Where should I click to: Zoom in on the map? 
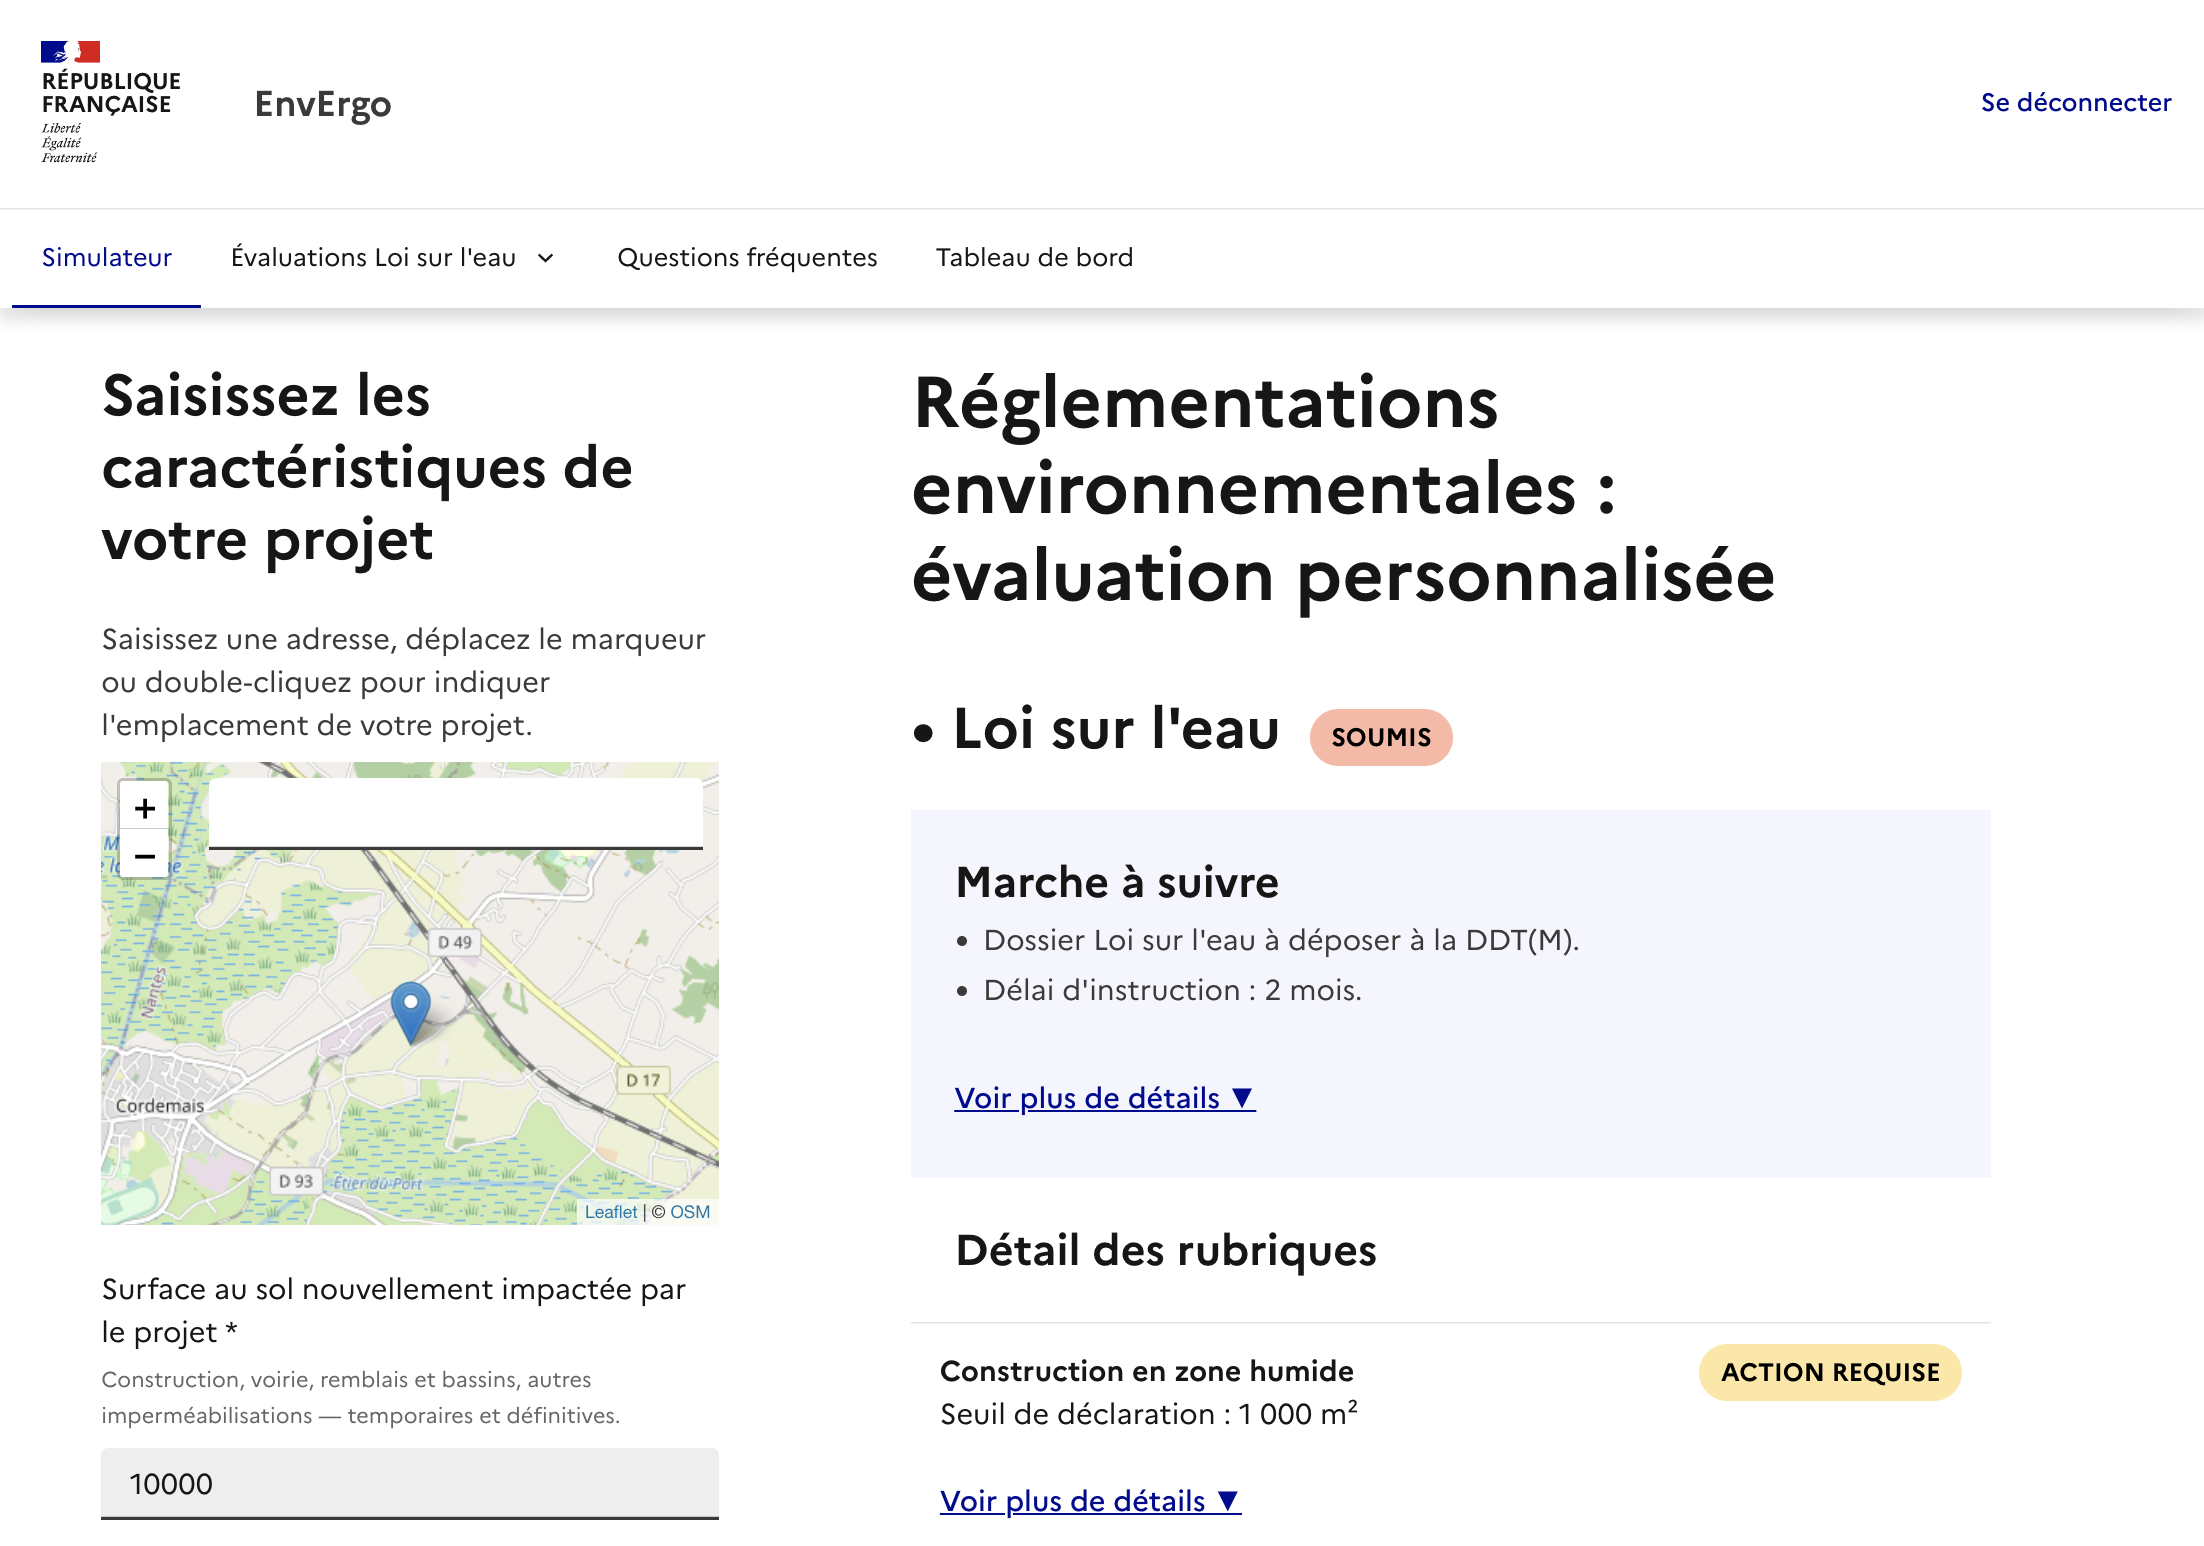(145, 807)
